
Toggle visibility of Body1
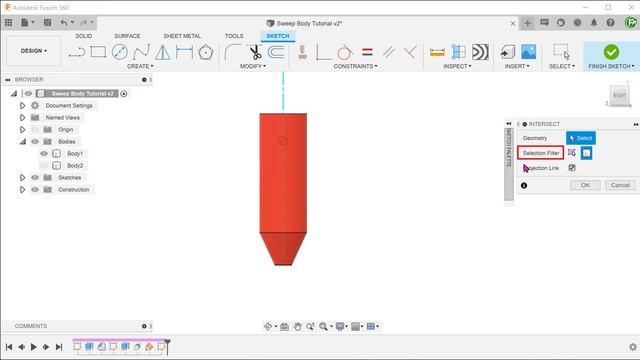(44, 153)
